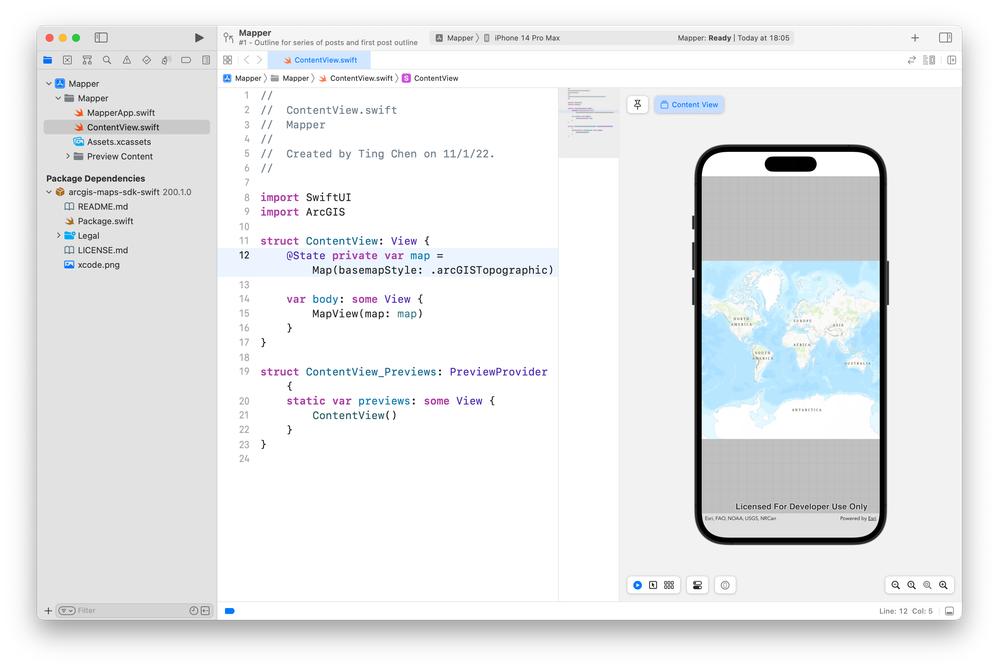Toggle the debug area button
Viewport: 999px width, 669px height.
(x=949, y=611)
